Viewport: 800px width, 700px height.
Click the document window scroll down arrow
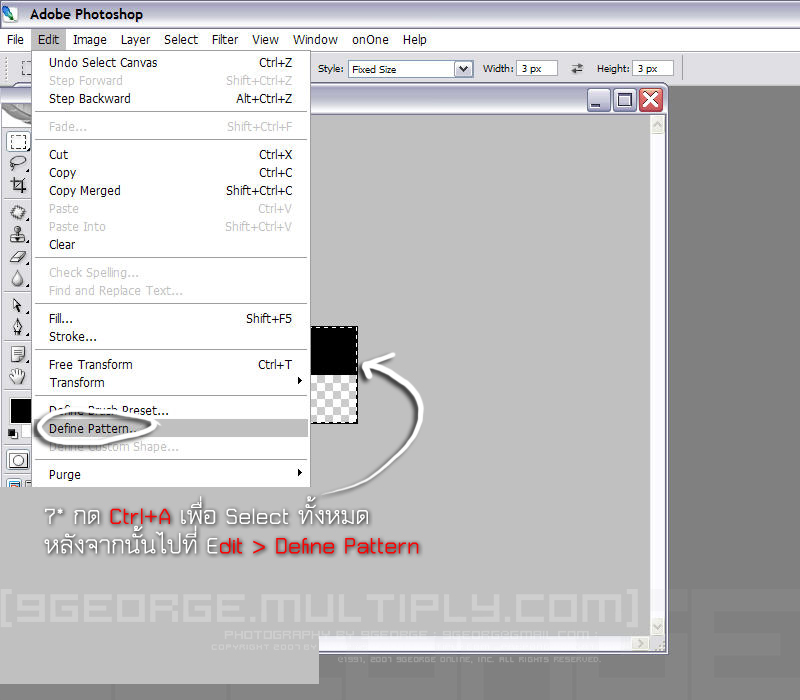pos(657,626)
